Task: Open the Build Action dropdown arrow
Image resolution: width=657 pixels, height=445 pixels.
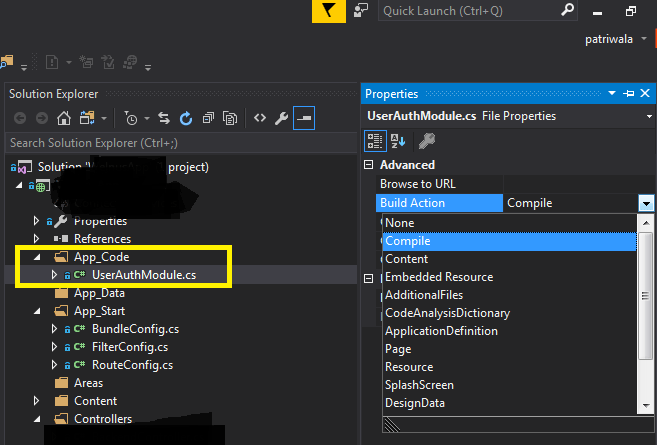Action: pos(646,203)
